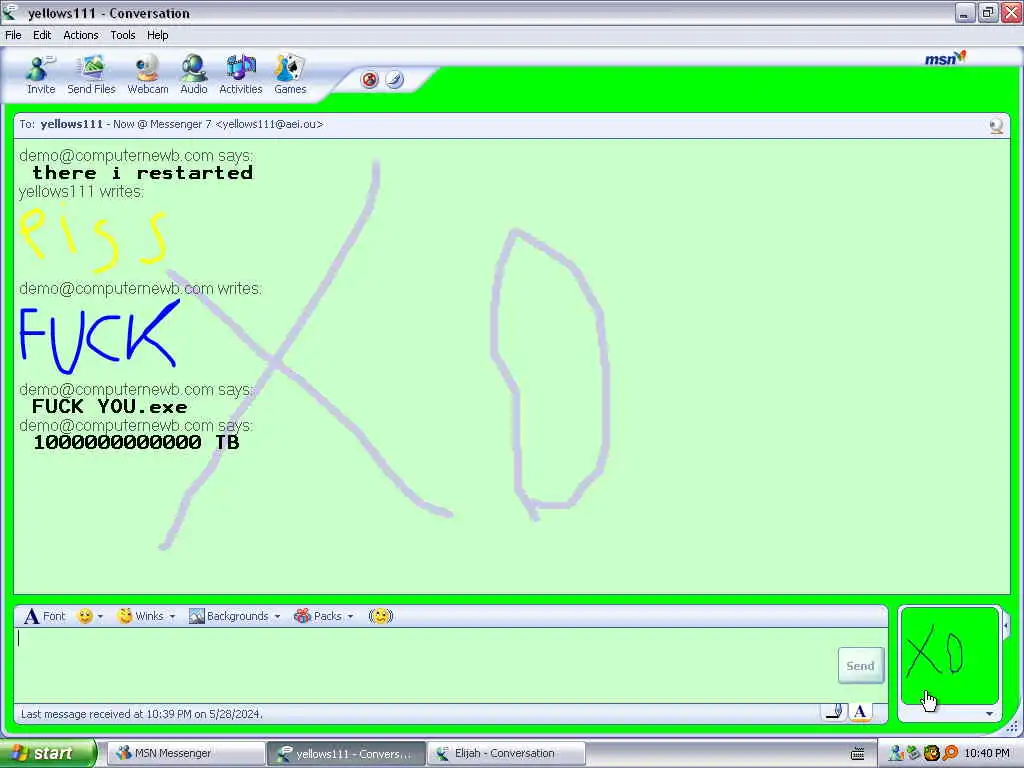The width and height of the screenshot is (1024, 768).
Task: Launch the Games menu
Action: pos(290,75)
